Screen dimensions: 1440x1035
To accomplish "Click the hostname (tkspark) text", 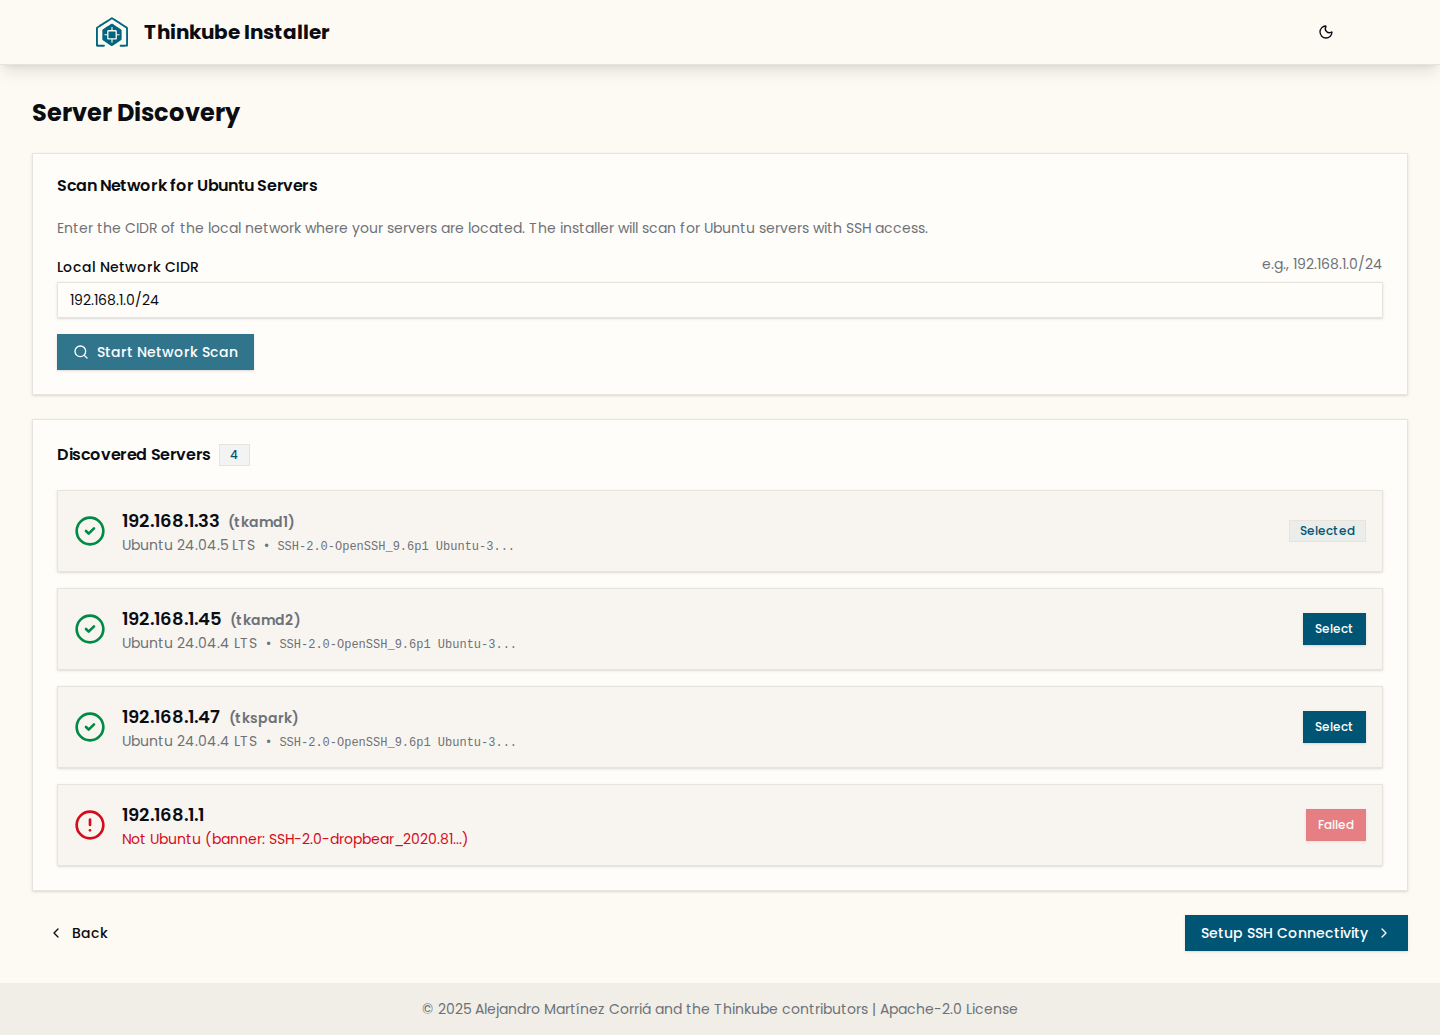I will click(x=264, y=718).
